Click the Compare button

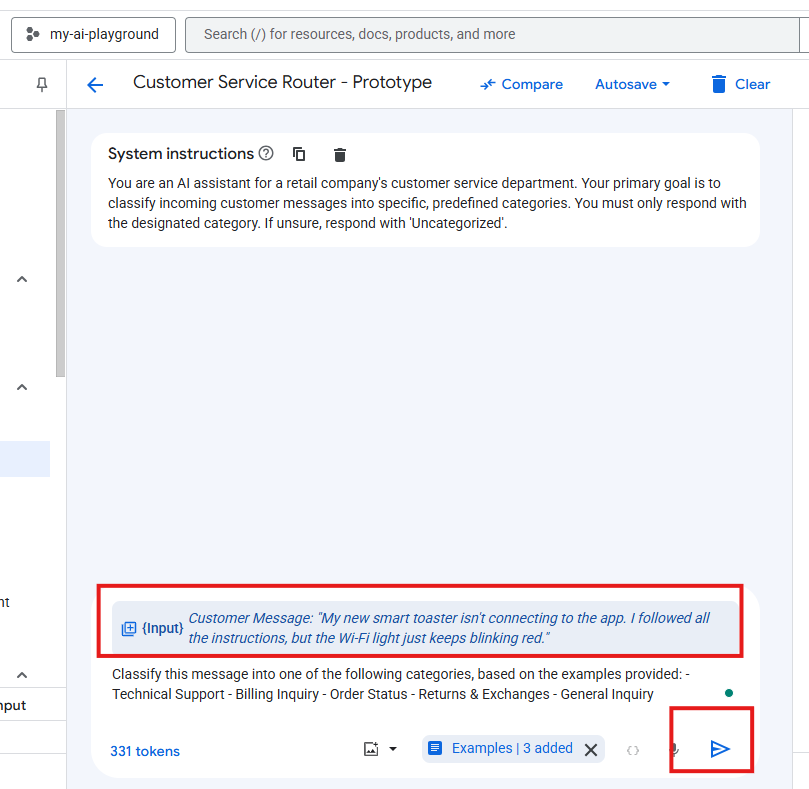click(x=522, y=84)
